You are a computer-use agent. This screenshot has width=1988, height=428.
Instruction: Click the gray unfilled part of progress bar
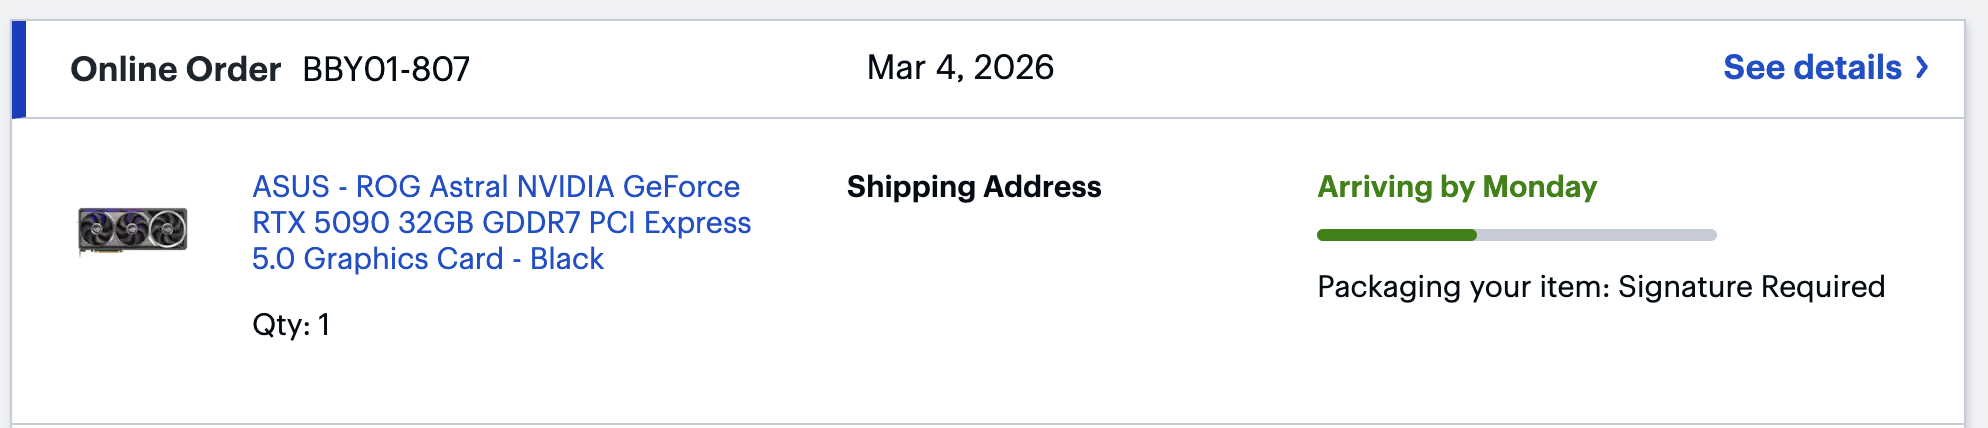(x=1596, y=235)
